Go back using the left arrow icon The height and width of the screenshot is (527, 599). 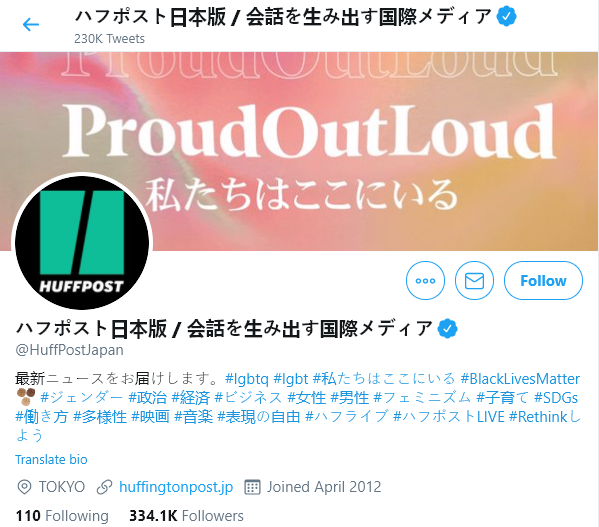[31, 25]
